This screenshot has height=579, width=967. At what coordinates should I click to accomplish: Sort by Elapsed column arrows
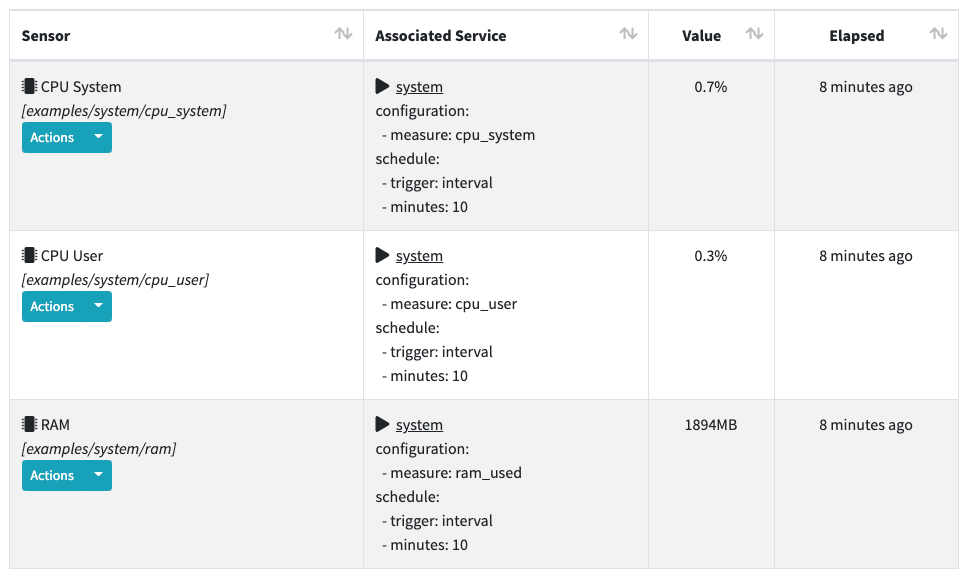point(939,33)
